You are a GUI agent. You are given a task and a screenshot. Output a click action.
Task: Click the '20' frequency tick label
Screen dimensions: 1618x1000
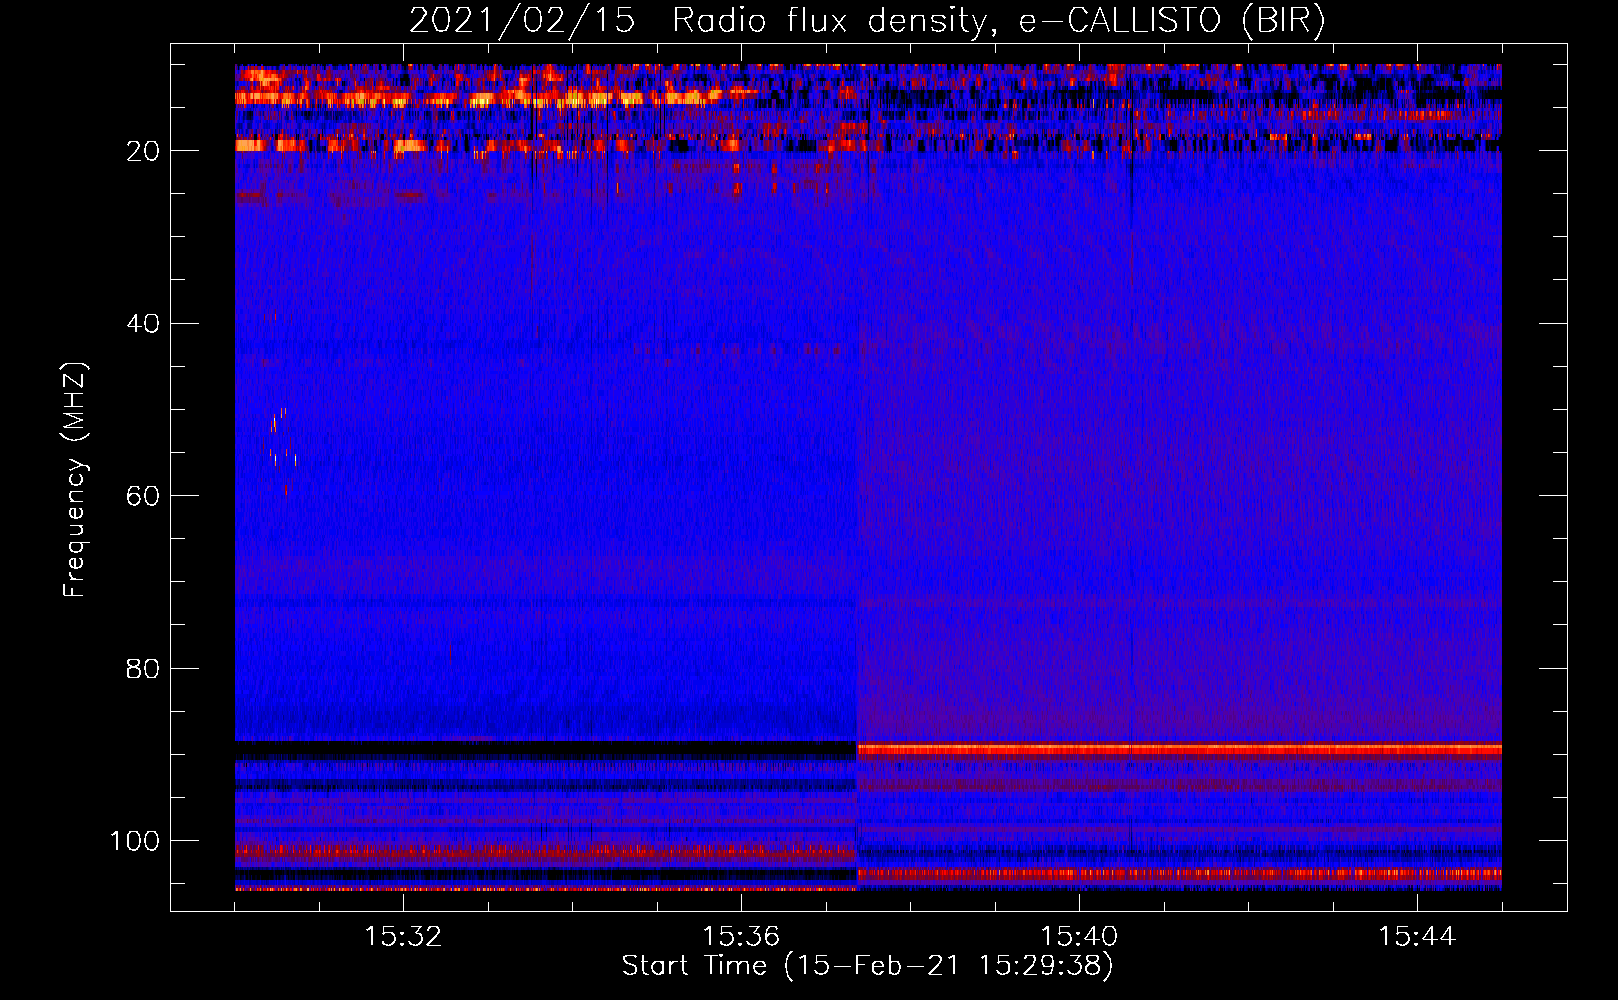coord(143,151)
